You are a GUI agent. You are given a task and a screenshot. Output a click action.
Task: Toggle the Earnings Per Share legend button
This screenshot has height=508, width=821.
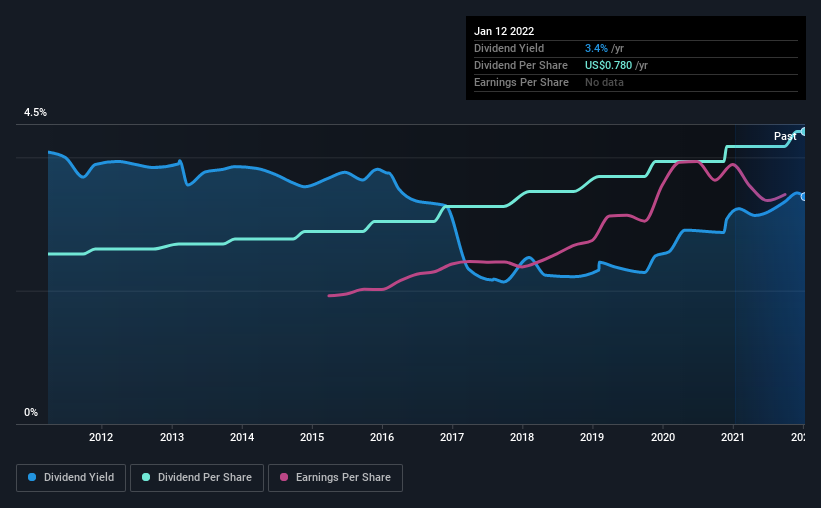[335, 478]
